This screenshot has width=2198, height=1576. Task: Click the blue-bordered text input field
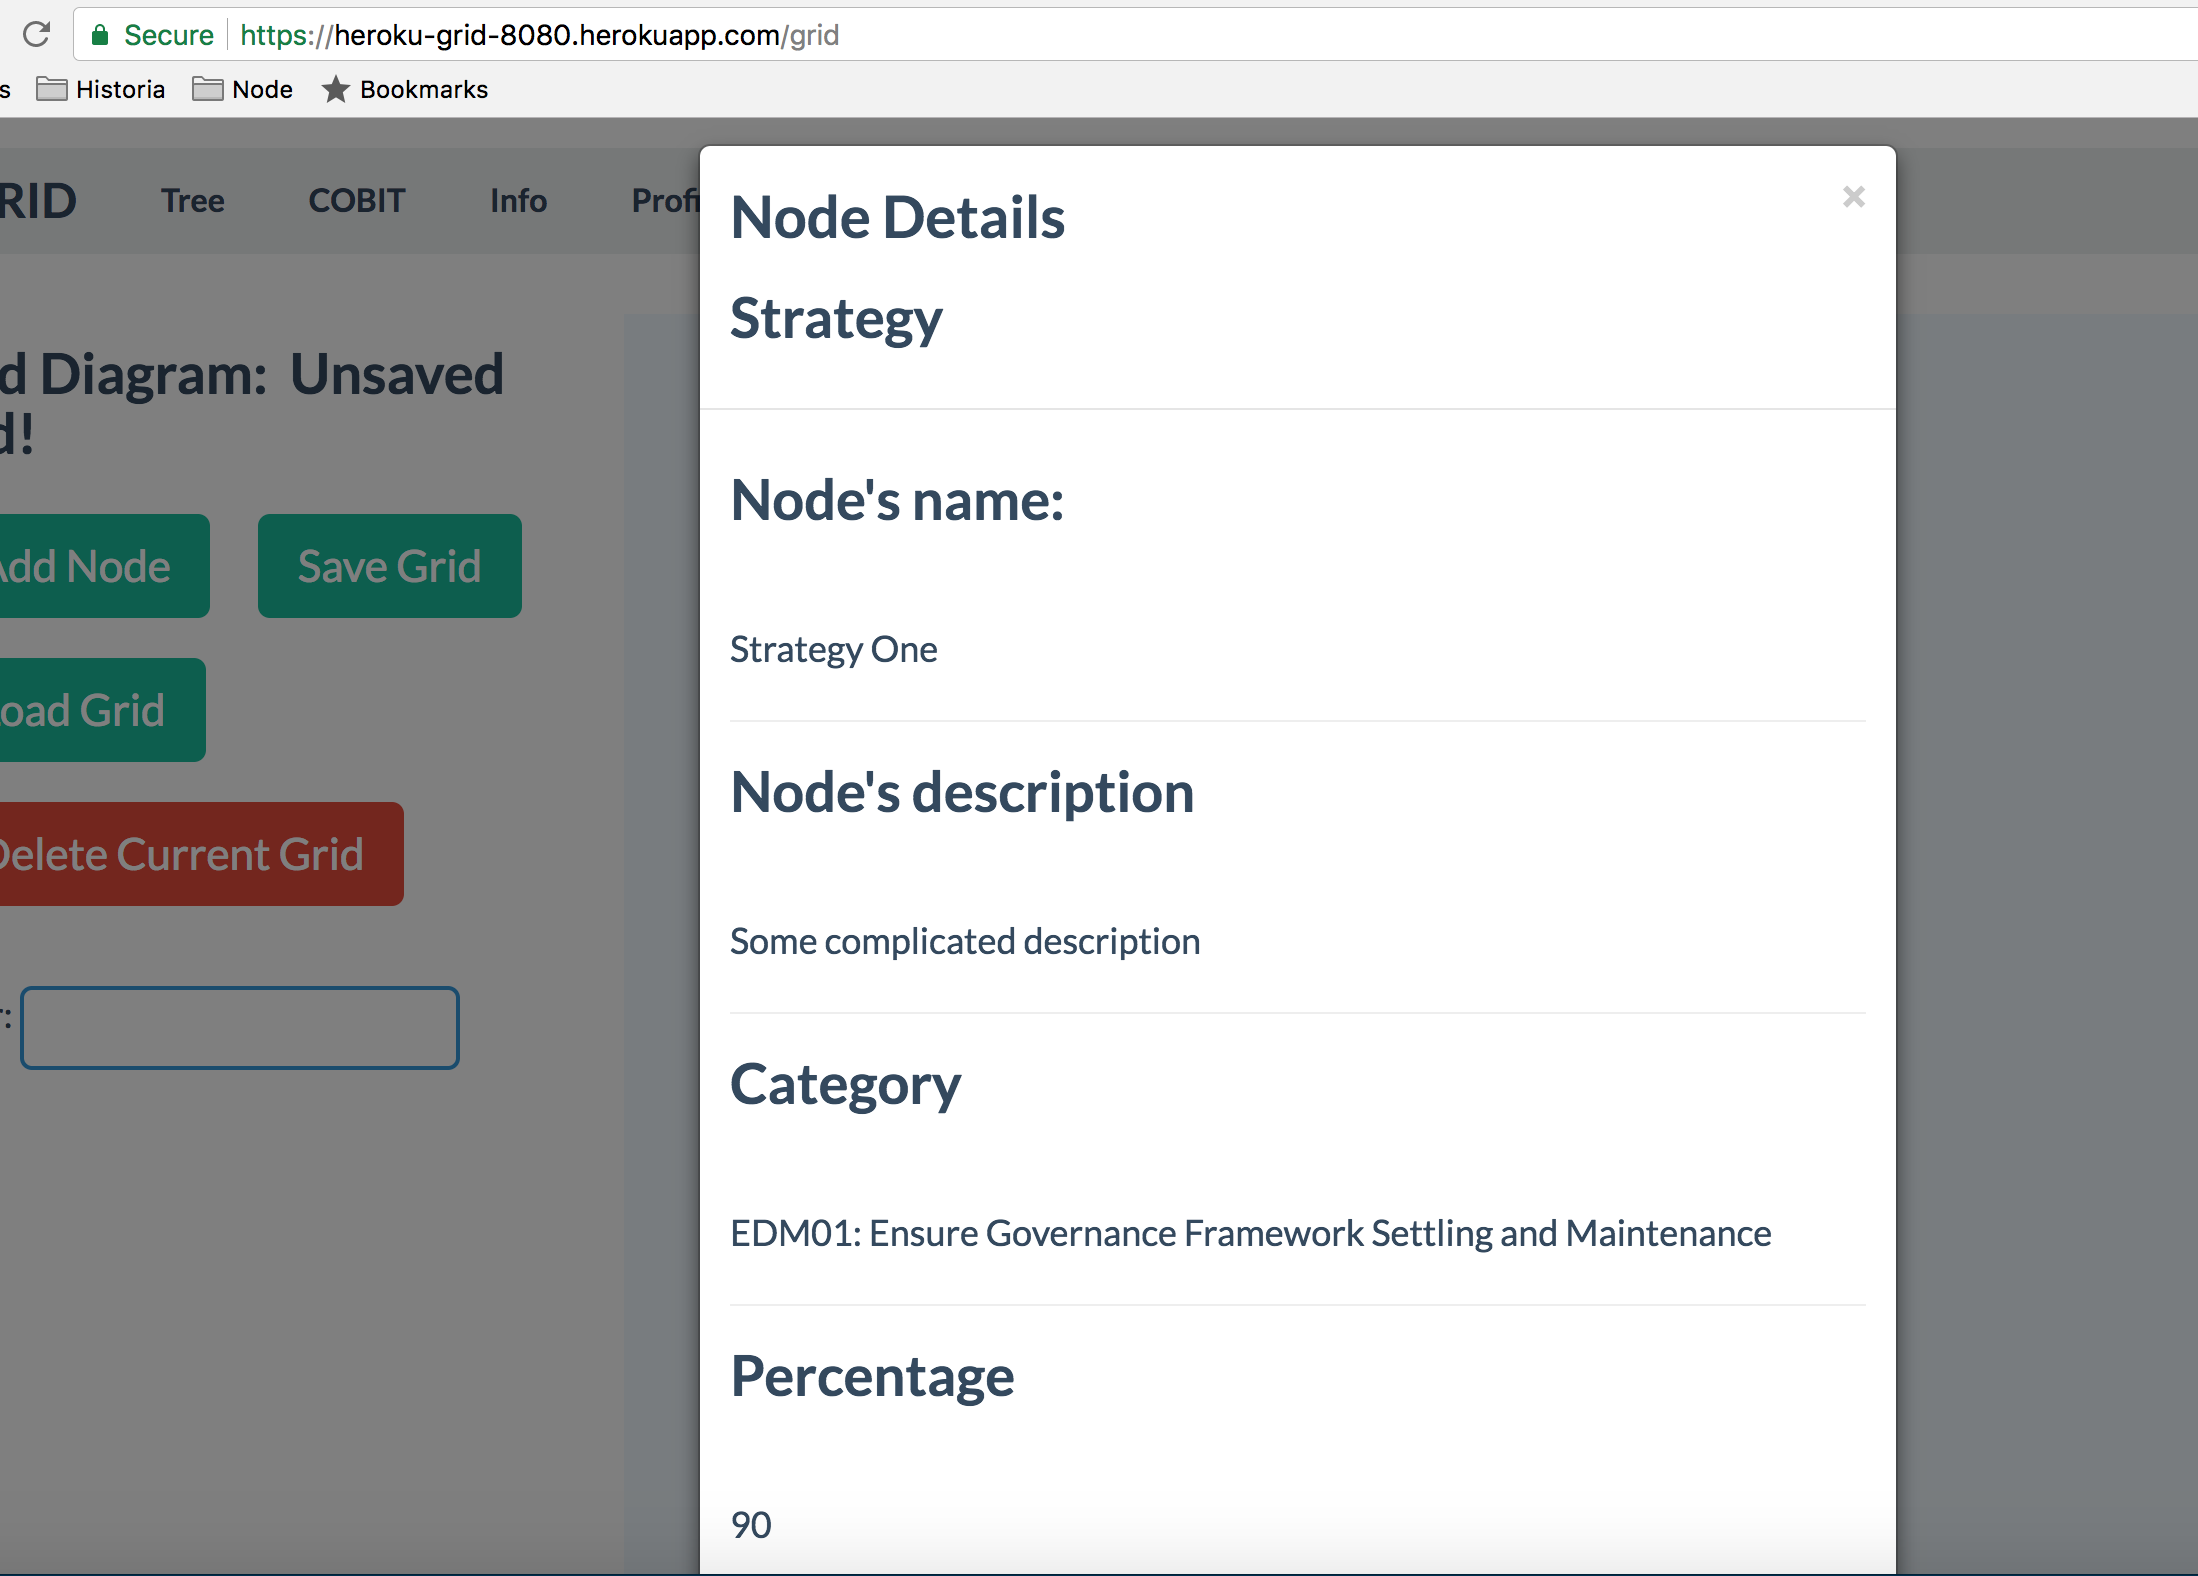pos(240,1028)
